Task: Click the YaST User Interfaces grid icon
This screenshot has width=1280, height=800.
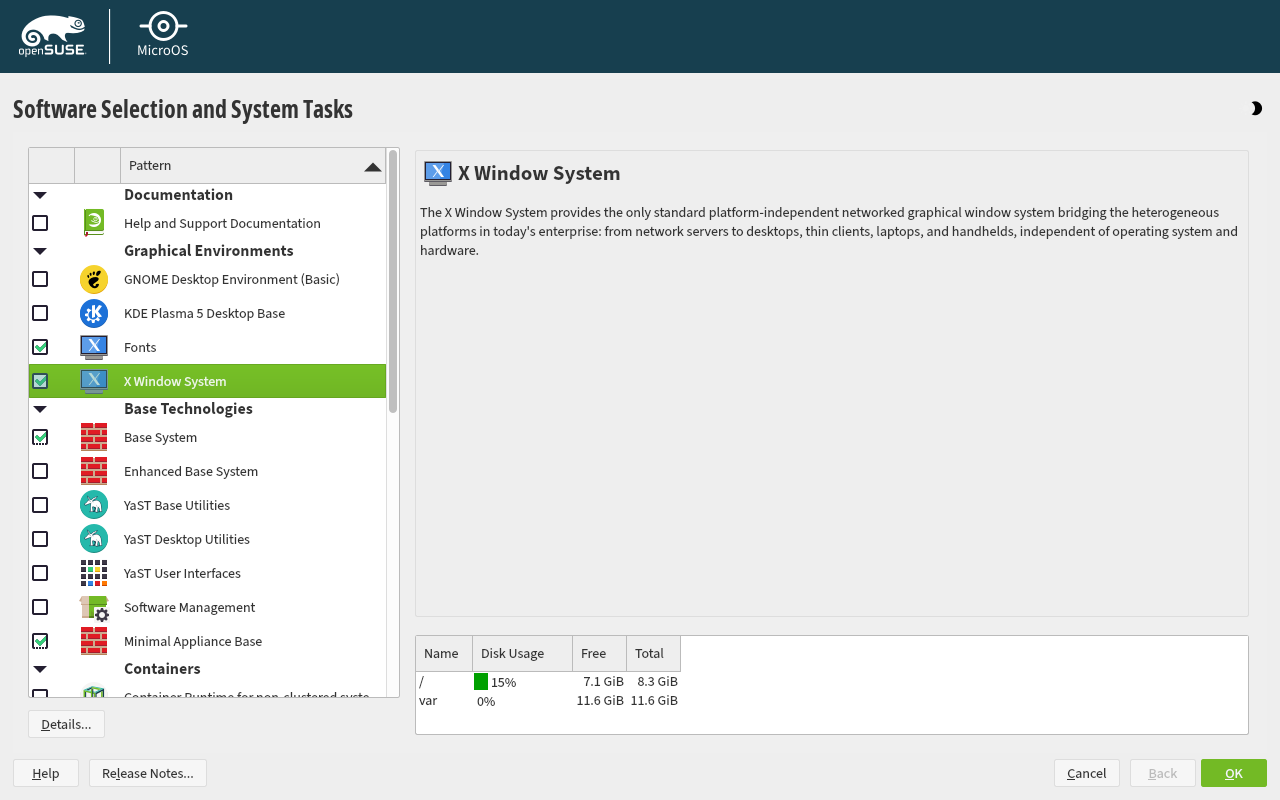Action: [94, 573]
